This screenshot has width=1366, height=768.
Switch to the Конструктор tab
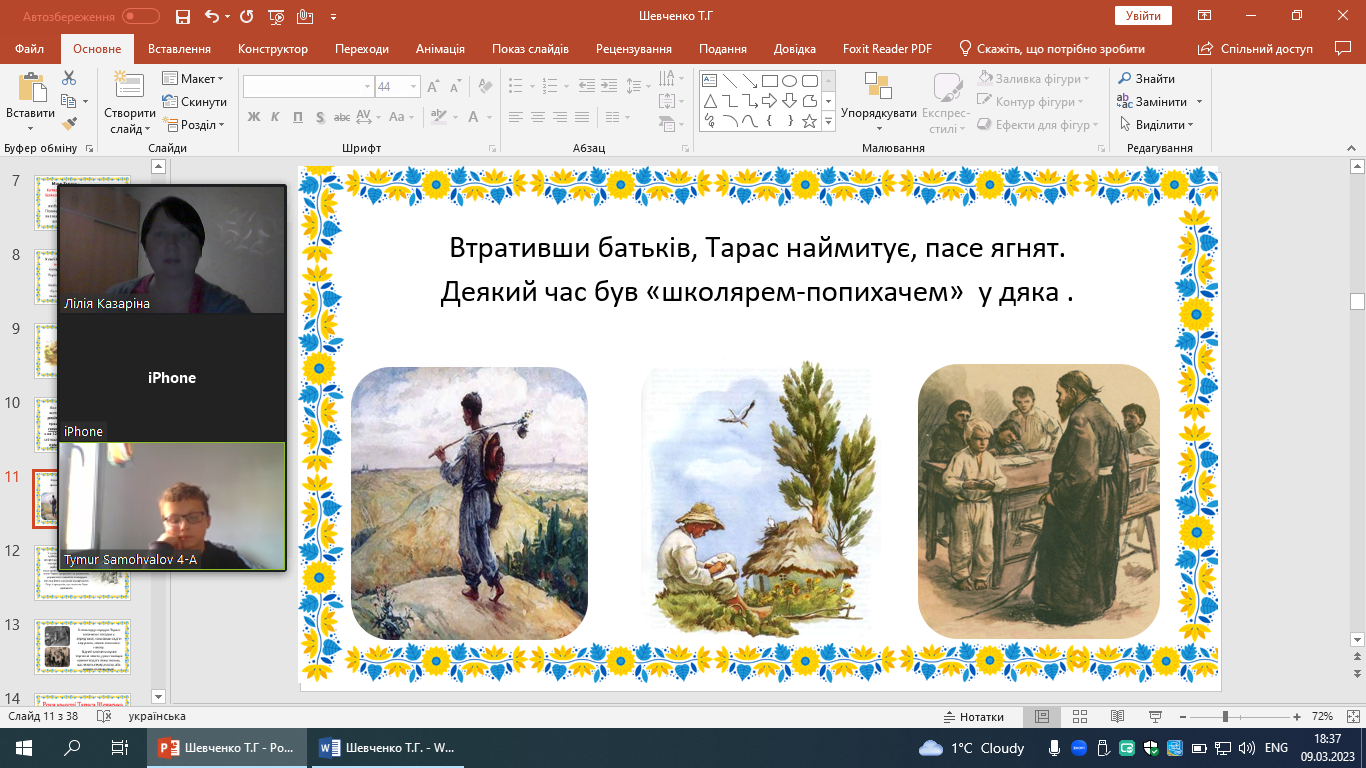(x=273, y=49)
